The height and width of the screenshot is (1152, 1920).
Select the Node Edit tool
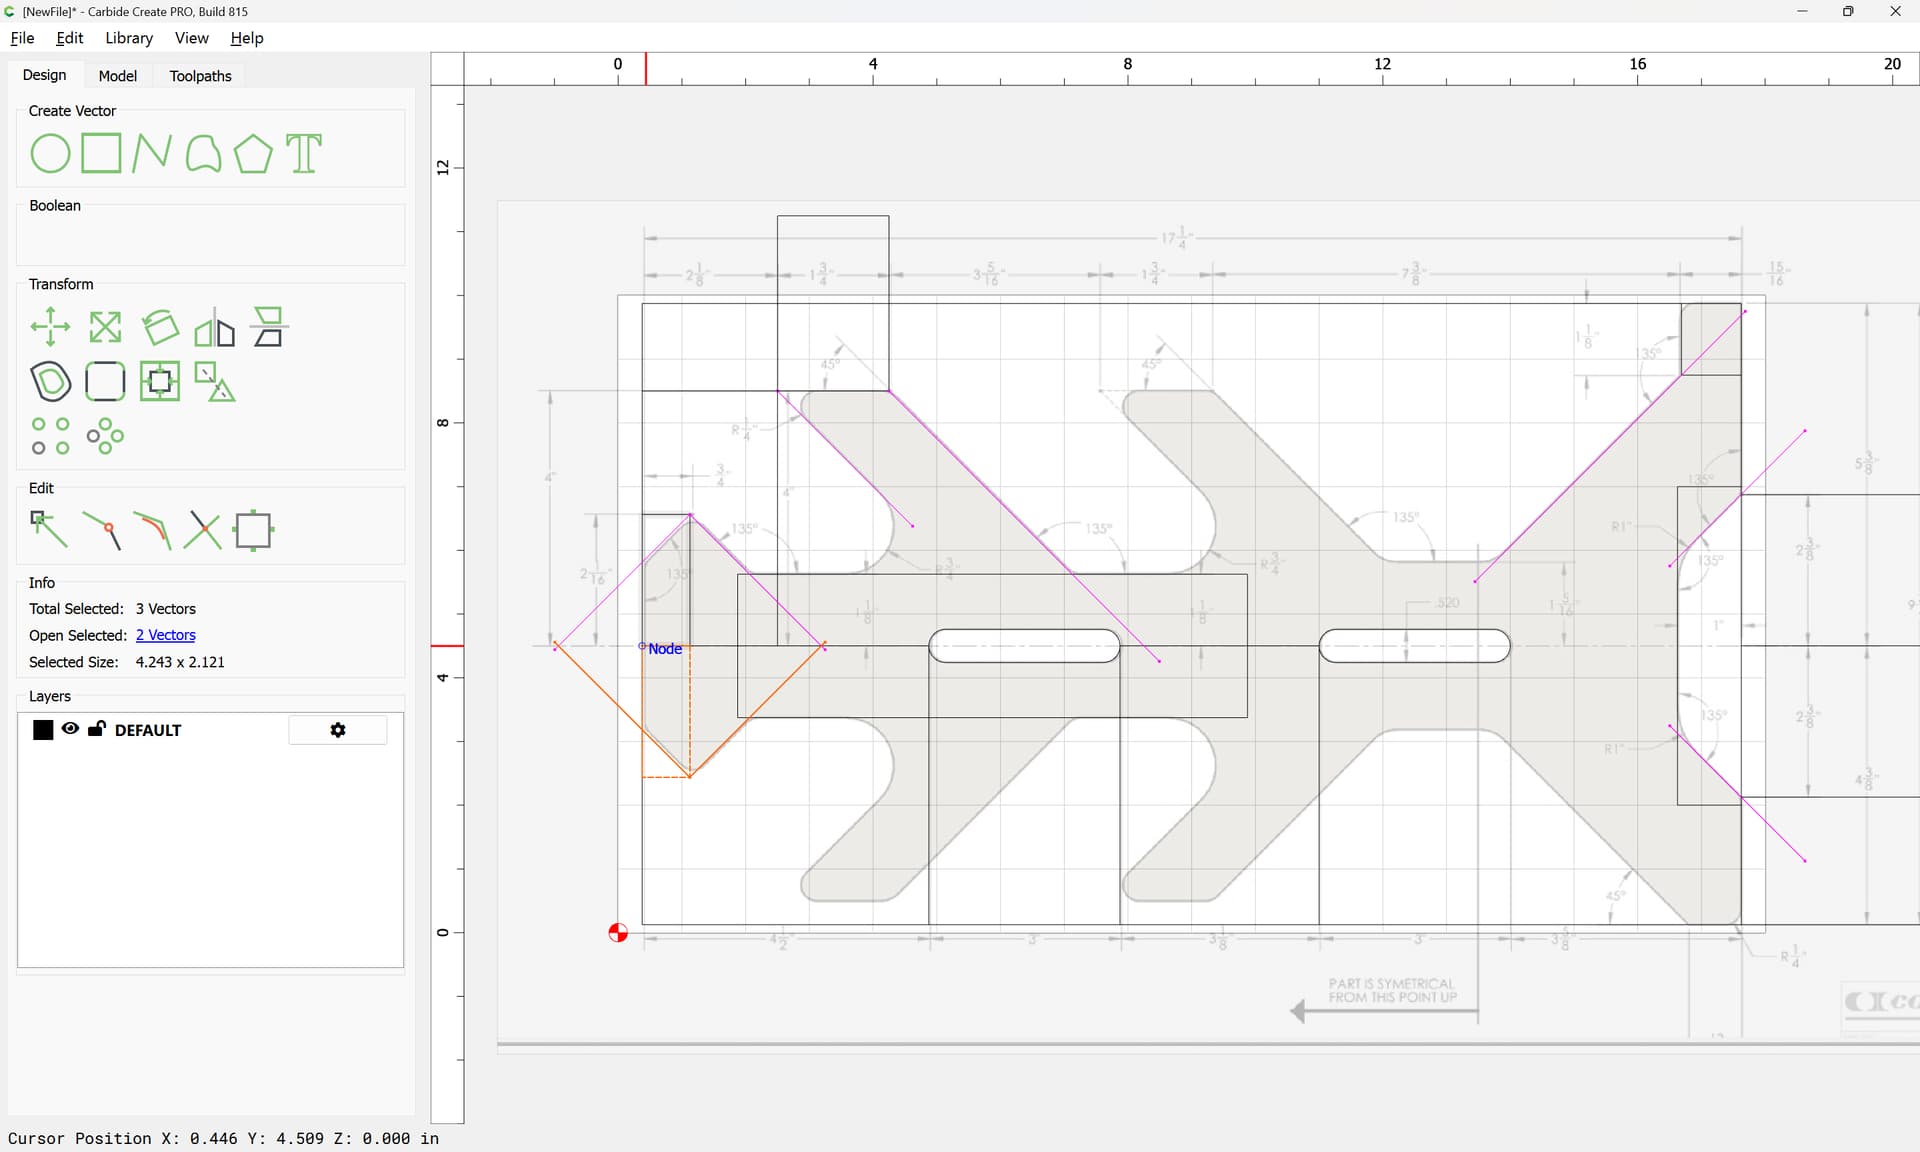coord(49,530)
